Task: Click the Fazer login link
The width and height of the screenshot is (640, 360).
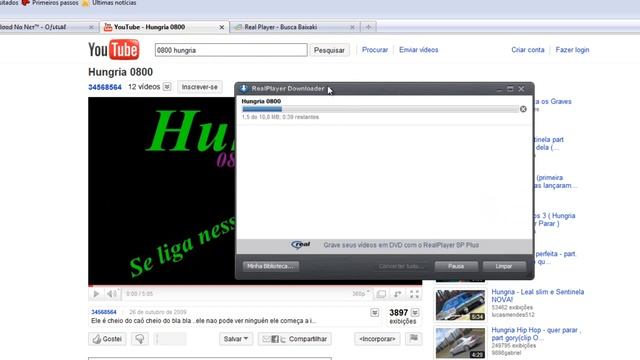Action: (x=572, y=50)
